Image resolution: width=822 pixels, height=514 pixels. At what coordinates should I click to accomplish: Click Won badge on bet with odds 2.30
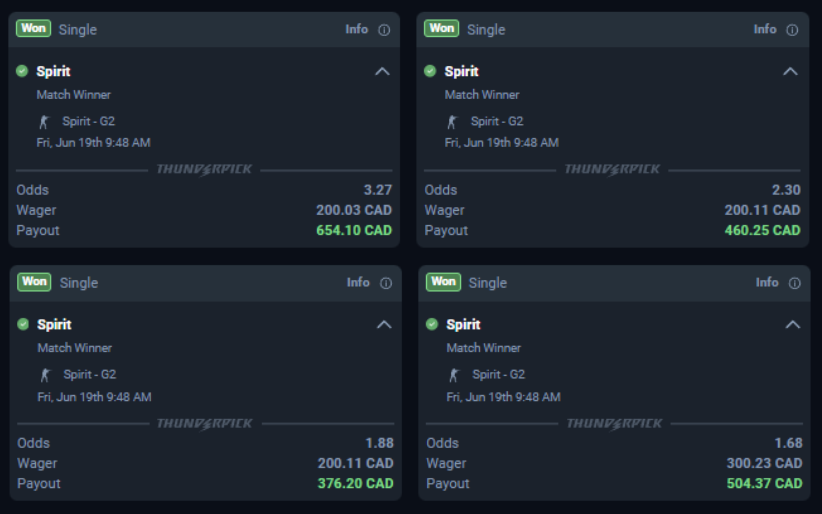click(441, 28)
